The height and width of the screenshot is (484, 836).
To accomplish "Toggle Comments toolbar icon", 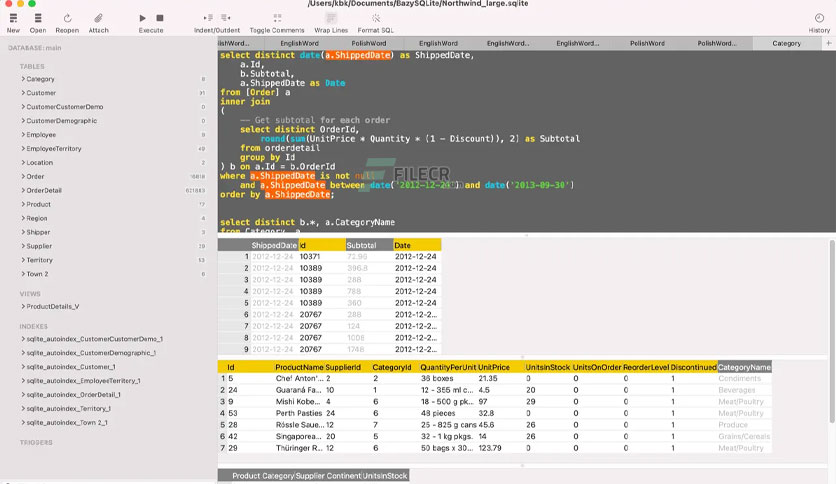I will click(277, 18).
